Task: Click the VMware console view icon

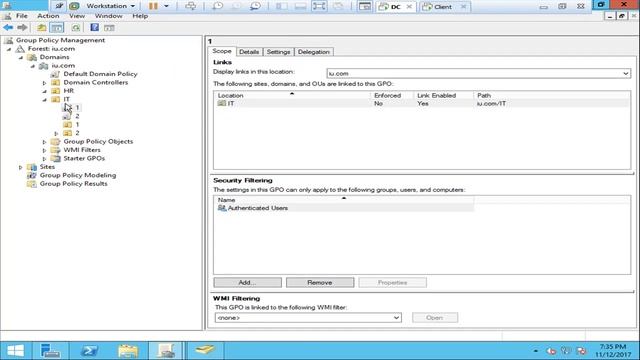Action: tap(364, 6)
